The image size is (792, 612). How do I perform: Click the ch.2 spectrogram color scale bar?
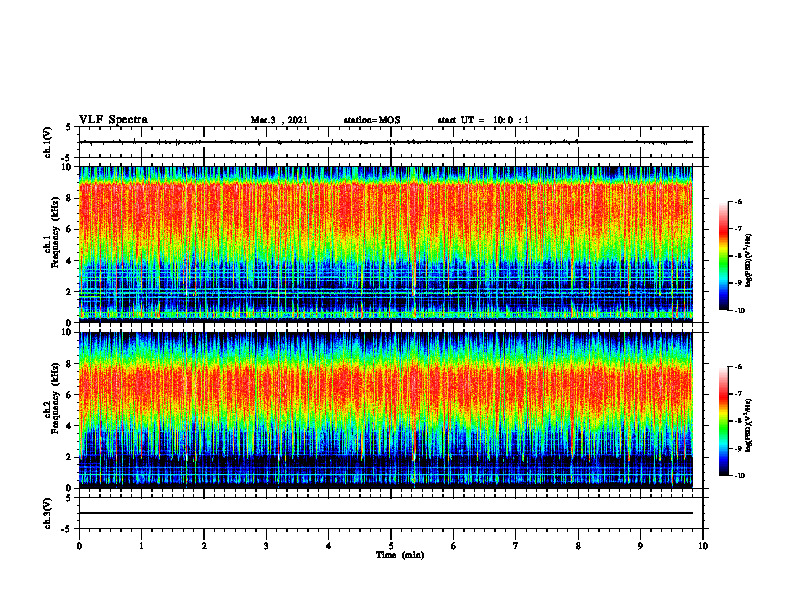[x=723, y=421]
